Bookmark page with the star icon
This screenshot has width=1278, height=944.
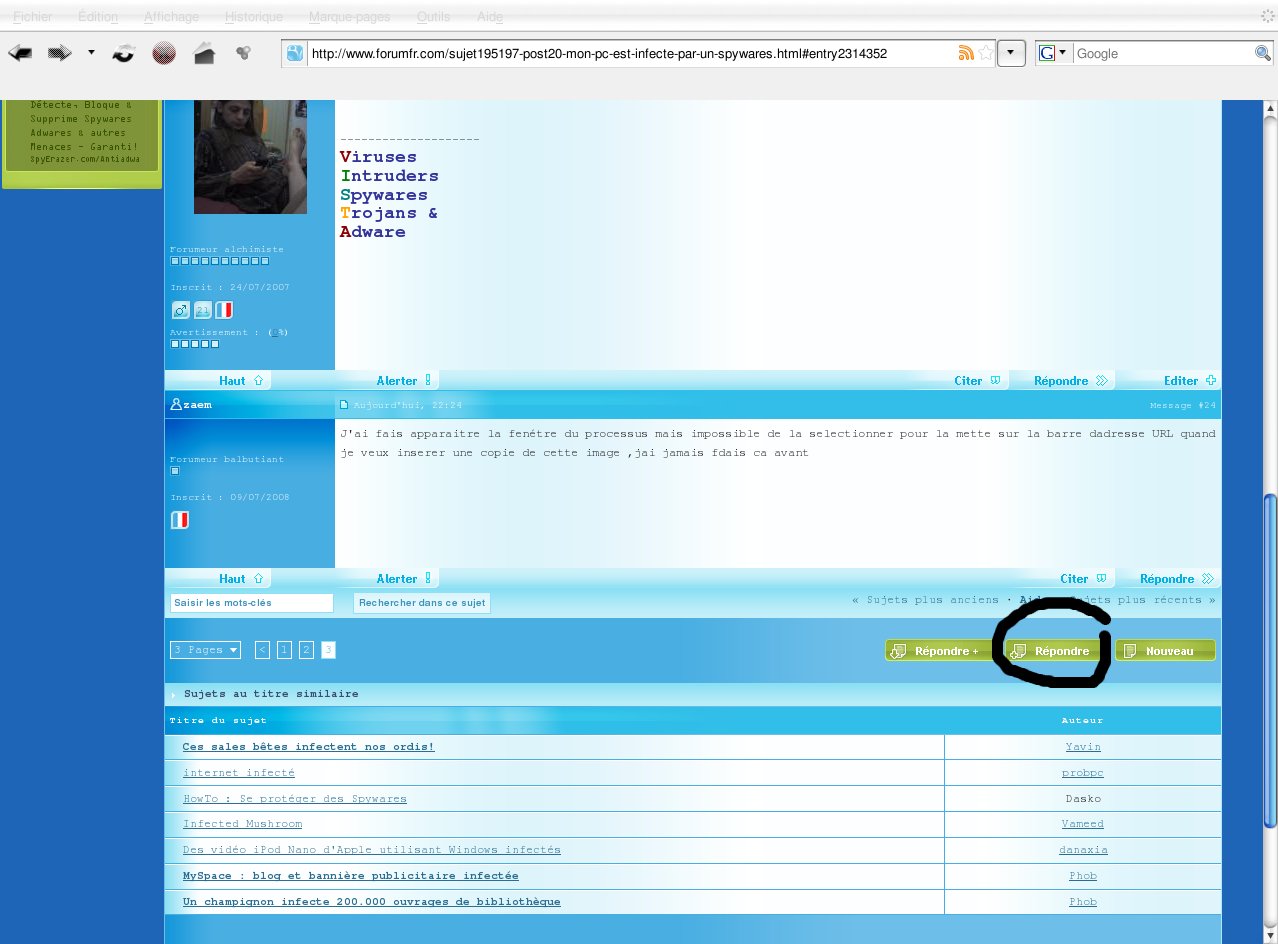[x=986, y=54]
